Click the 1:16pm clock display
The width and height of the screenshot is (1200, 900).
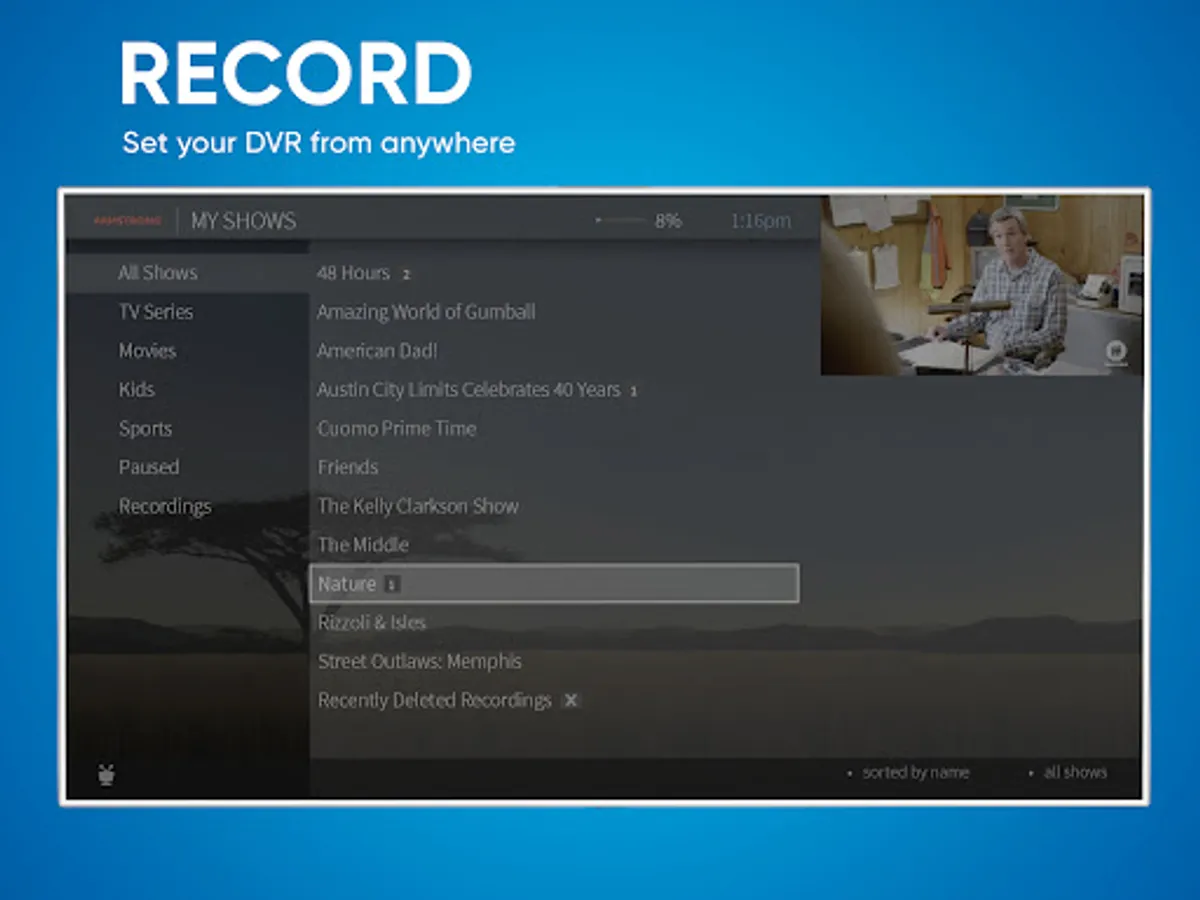760,221
